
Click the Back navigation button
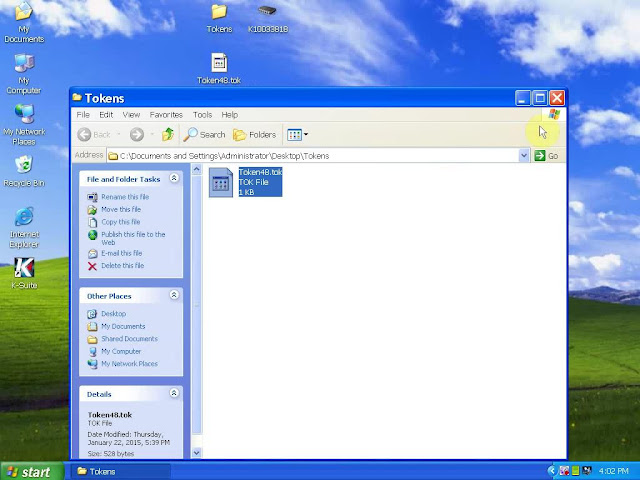94,134
